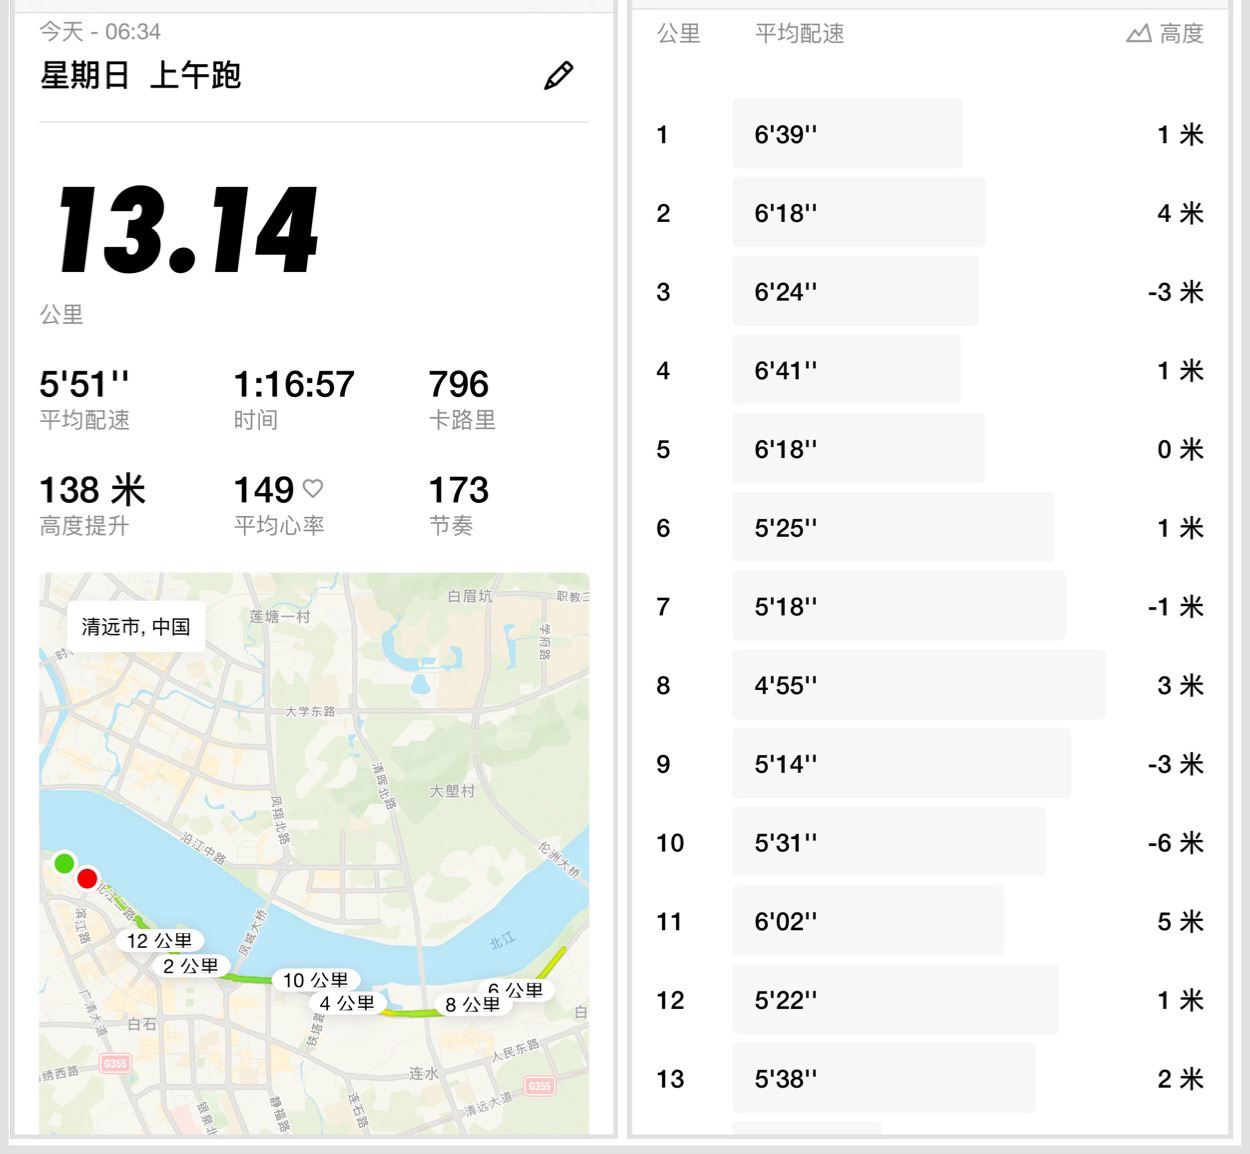Select the 公里 column header
This screenshot has height=1154, width=1250.
678,34
